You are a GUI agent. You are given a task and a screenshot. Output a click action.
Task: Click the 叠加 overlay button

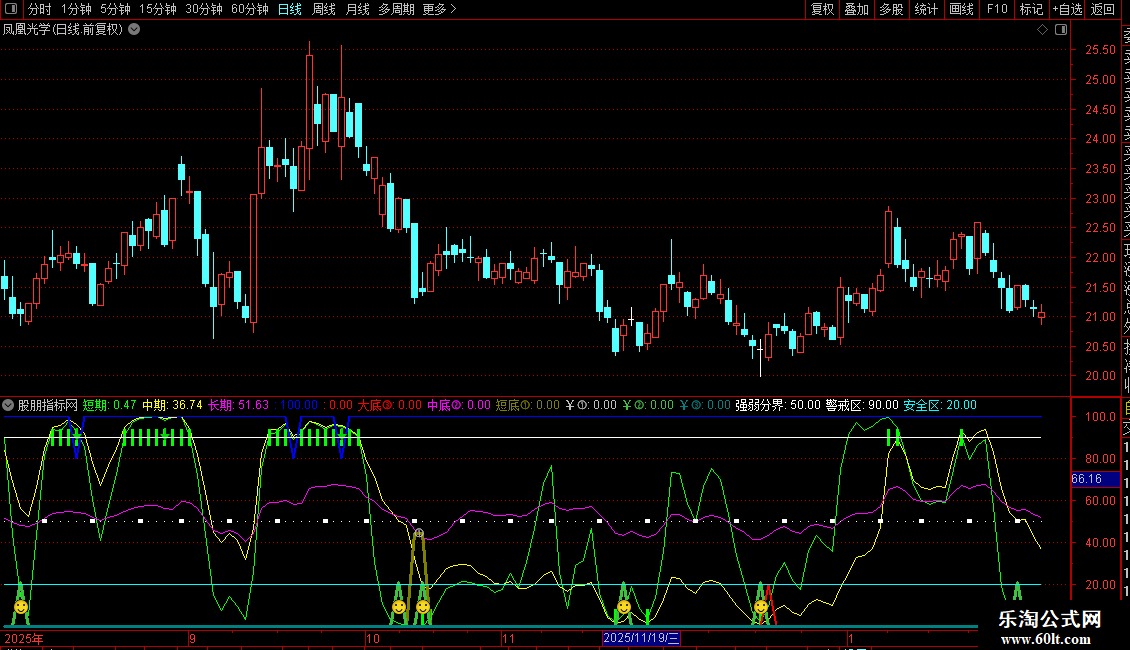[856, 10]
